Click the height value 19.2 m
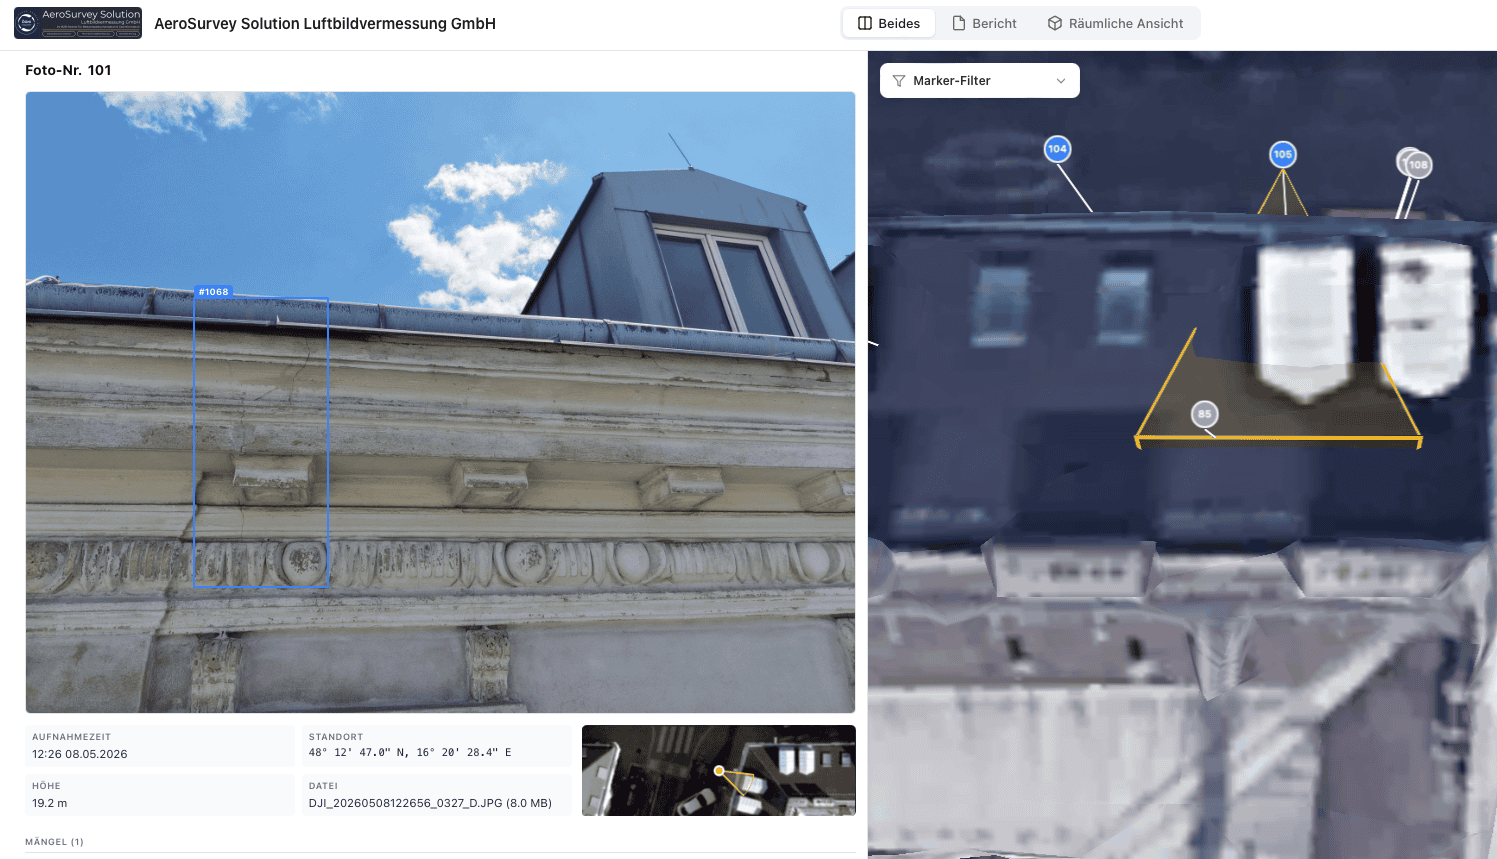The image size is (1497, 859). point(50,803)
